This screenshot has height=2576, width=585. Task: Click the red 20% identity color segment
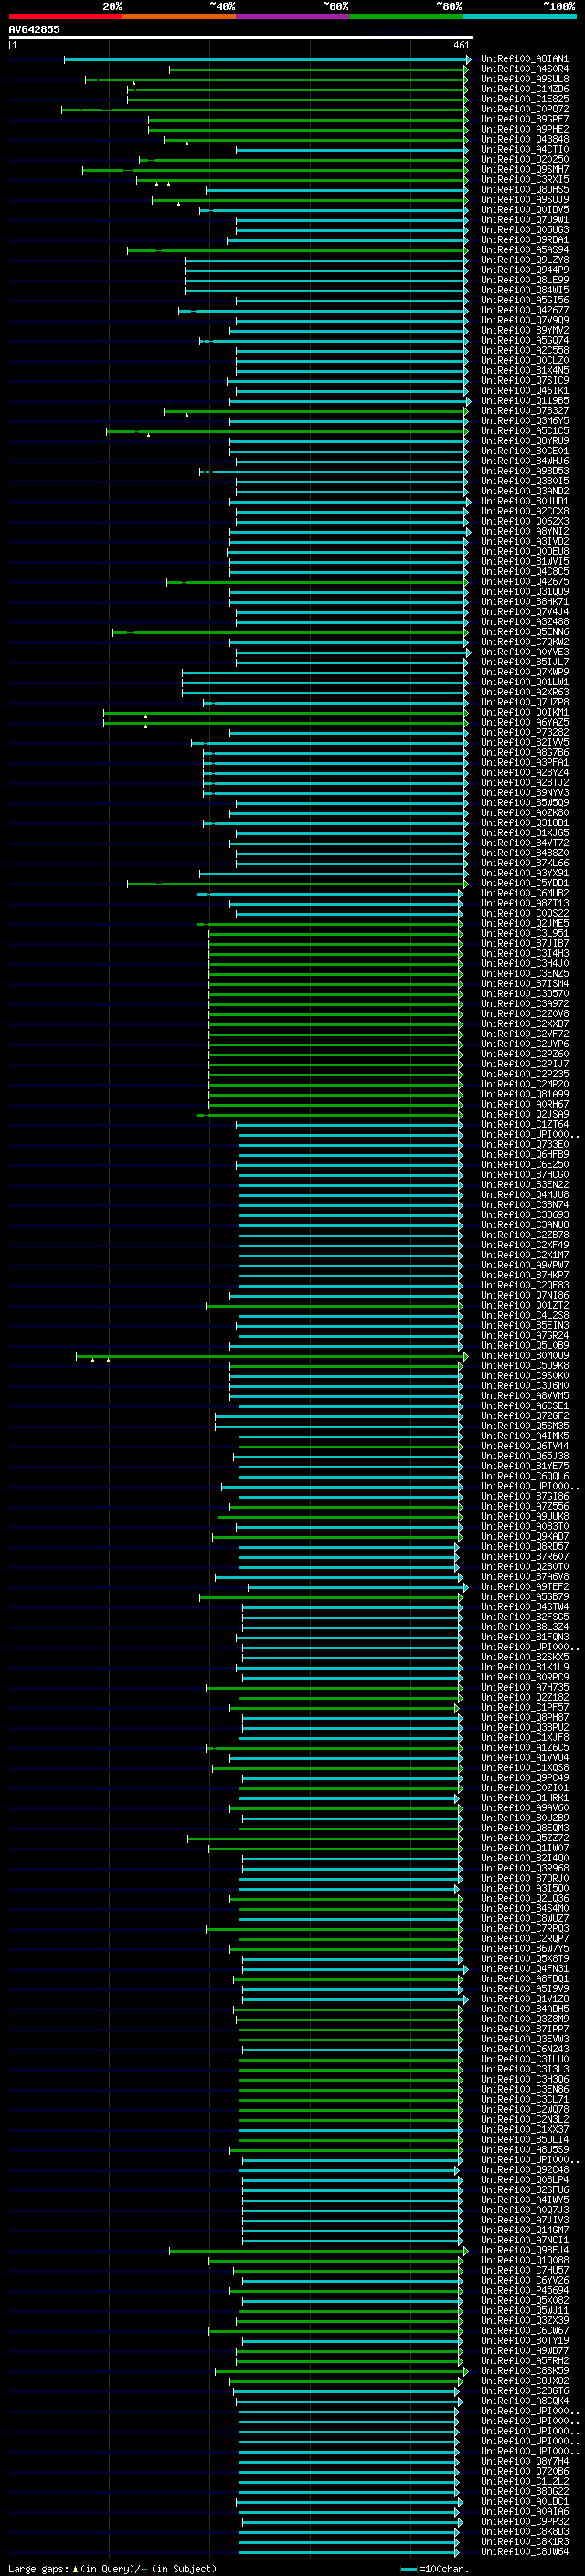tap(65, 16)
